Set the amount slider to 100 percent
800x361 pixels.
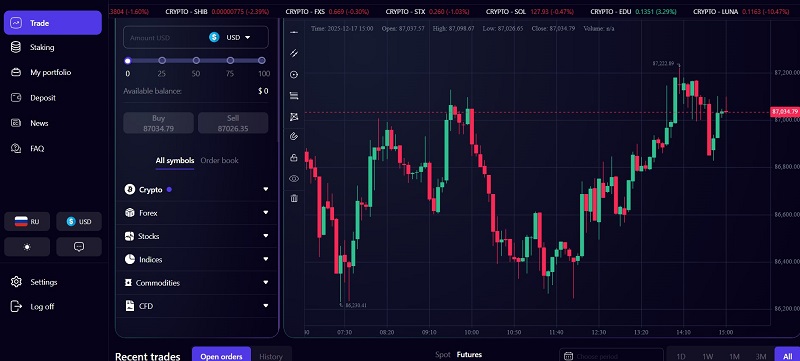point(262,61)
